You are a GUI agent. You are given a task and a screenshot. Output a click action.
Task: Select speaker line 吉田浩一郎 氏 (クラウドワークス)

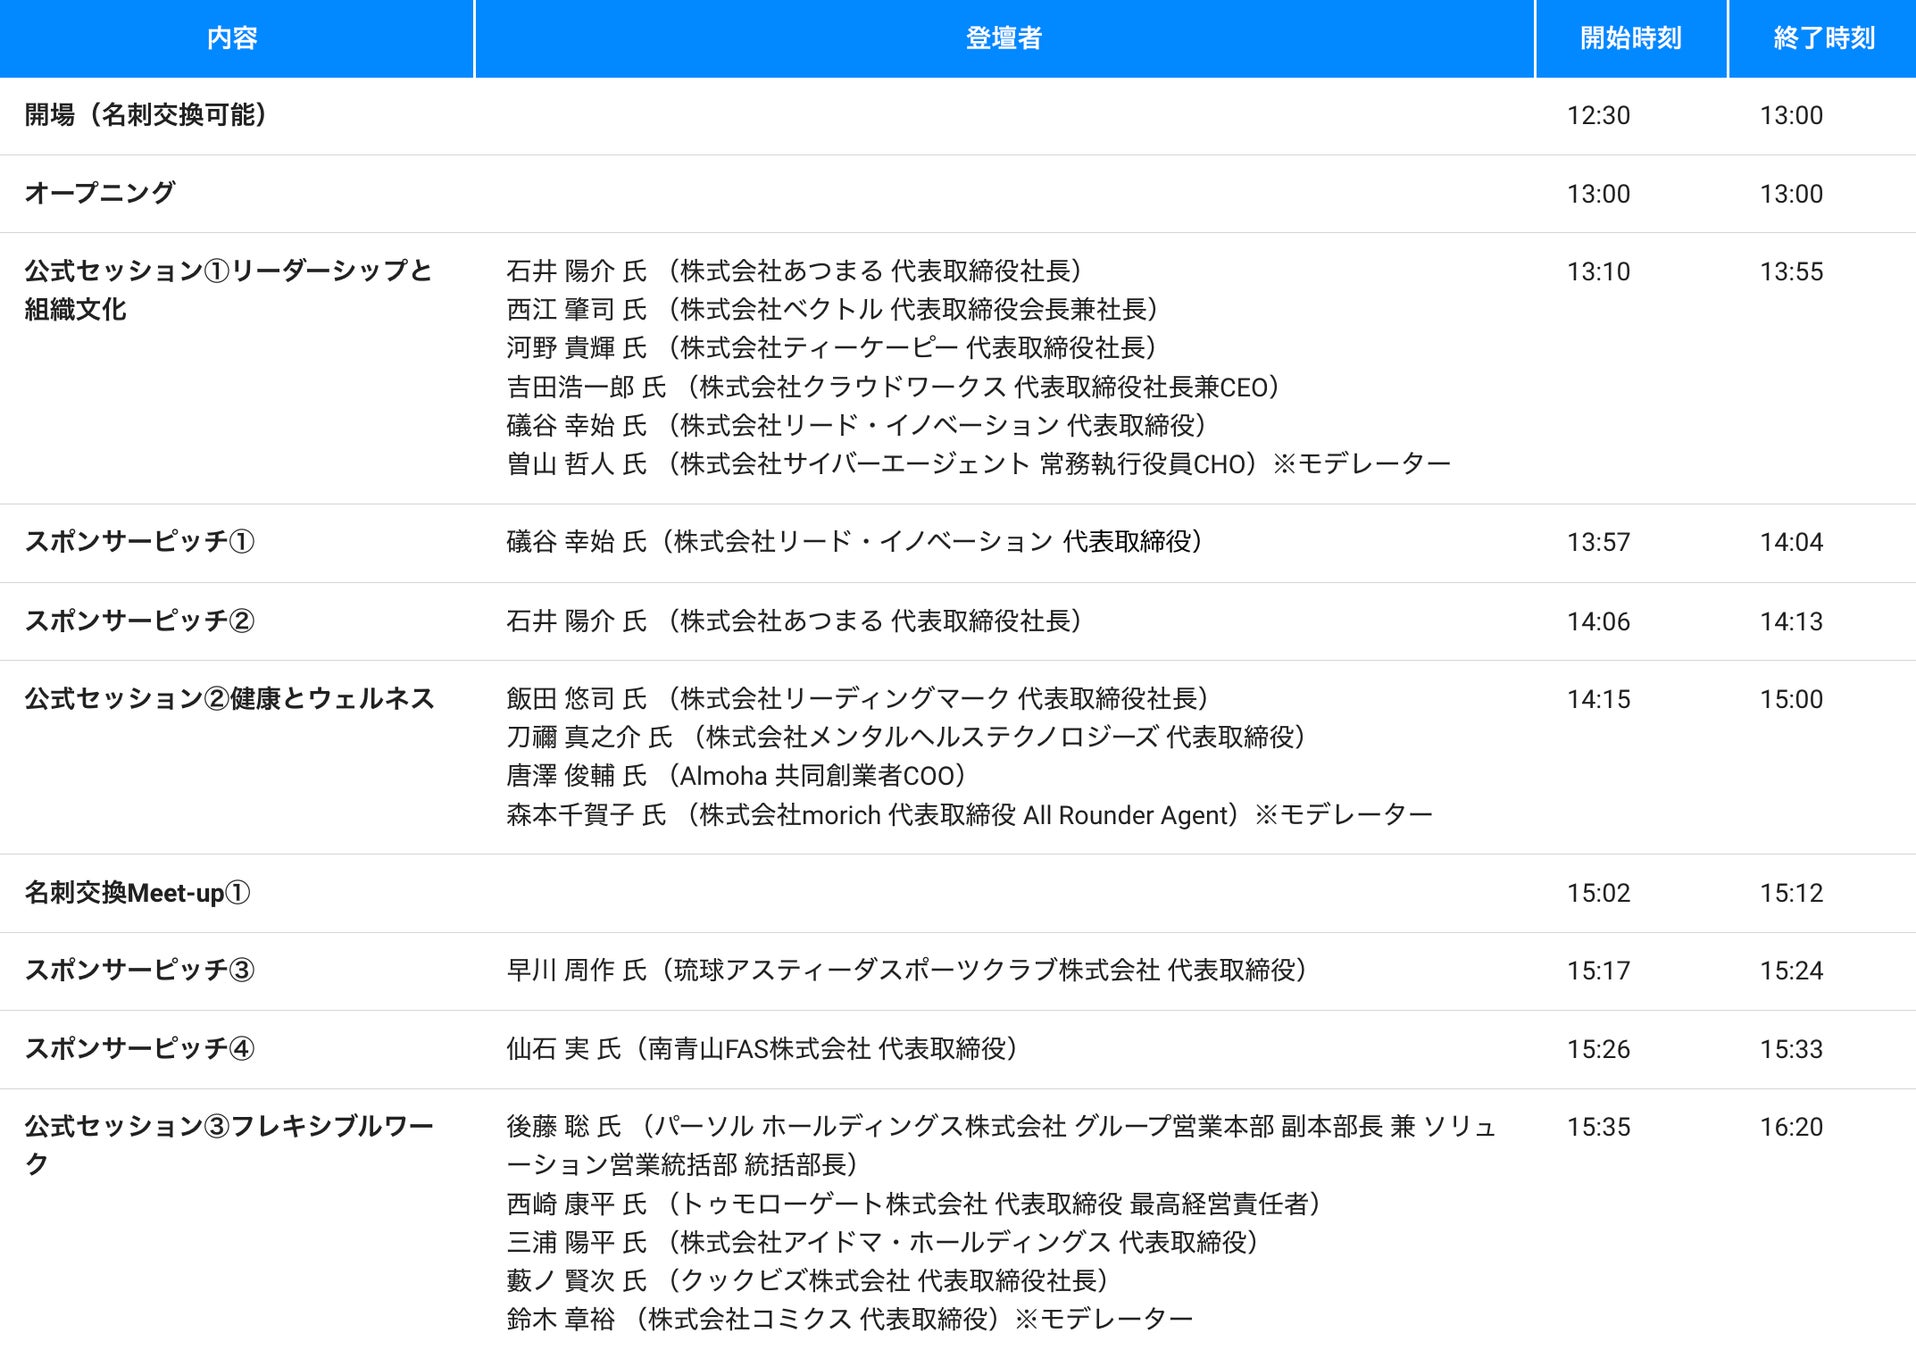click(893, 386)
